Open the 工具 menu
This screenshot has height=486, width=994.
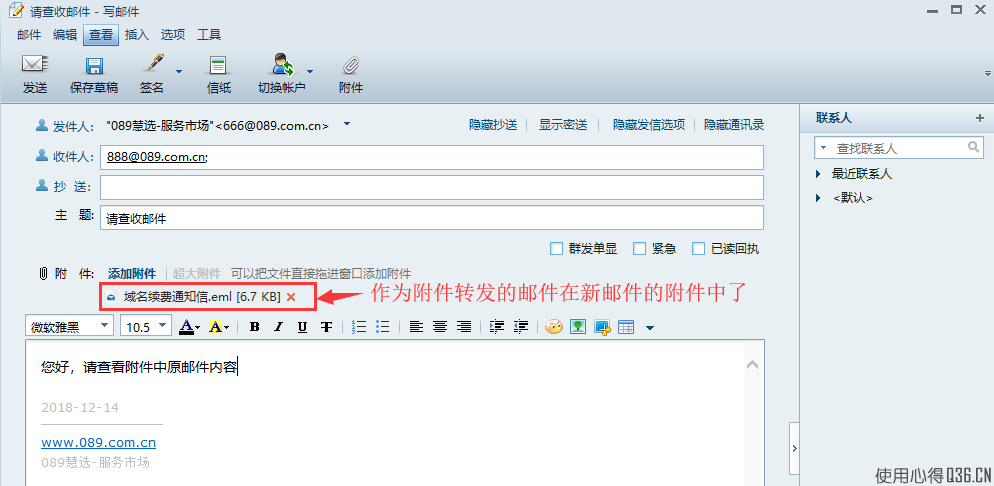(209, 35)
